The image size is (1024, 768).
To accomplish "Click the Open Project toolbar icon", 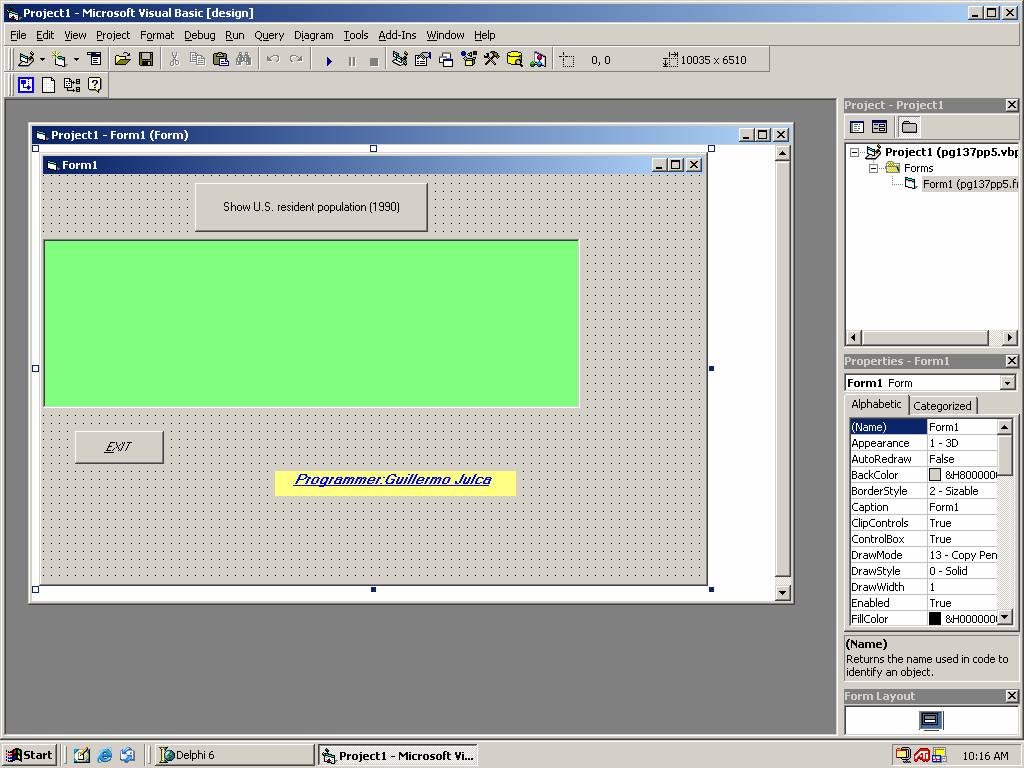I will click(x=122, y=60).
